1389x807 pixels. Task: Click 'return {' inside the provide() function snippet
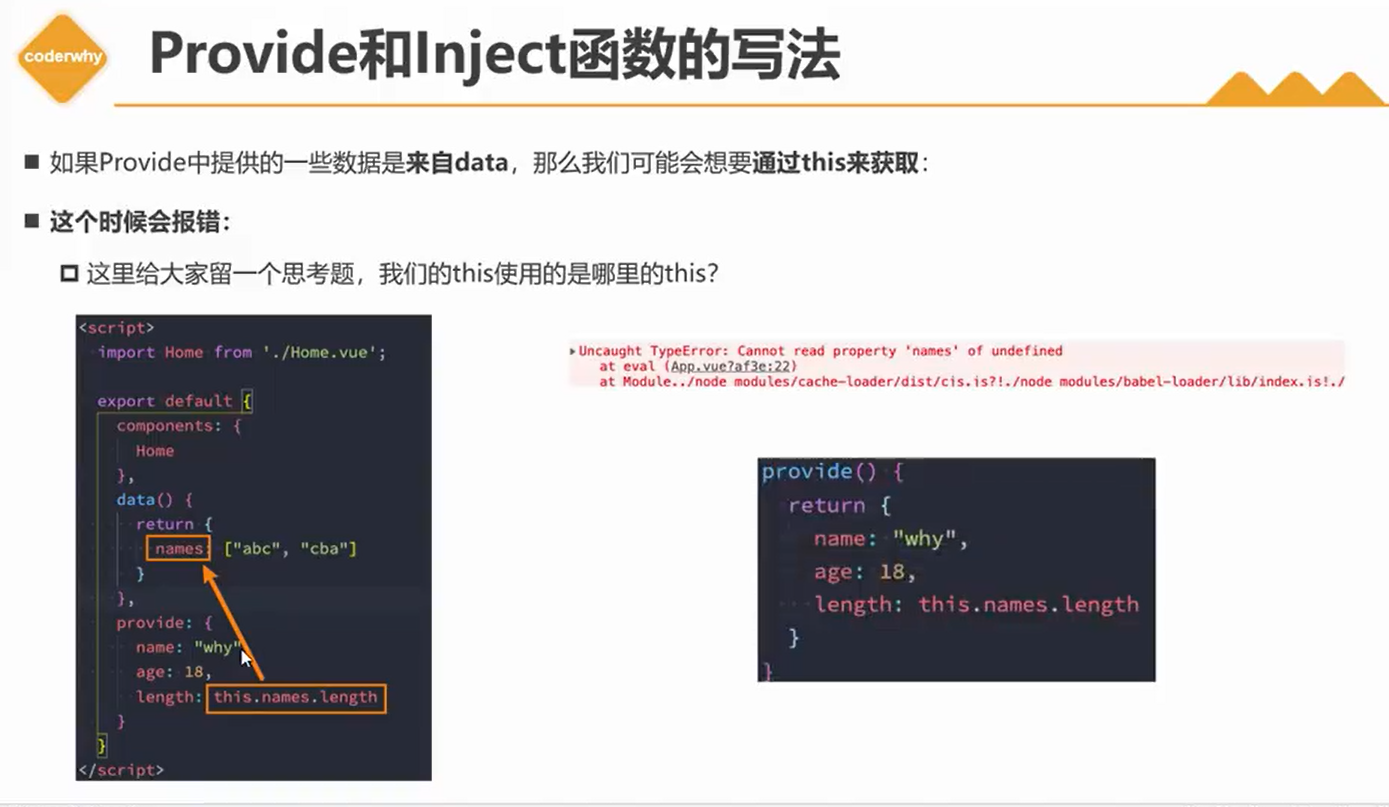click(x=840, y=505)
